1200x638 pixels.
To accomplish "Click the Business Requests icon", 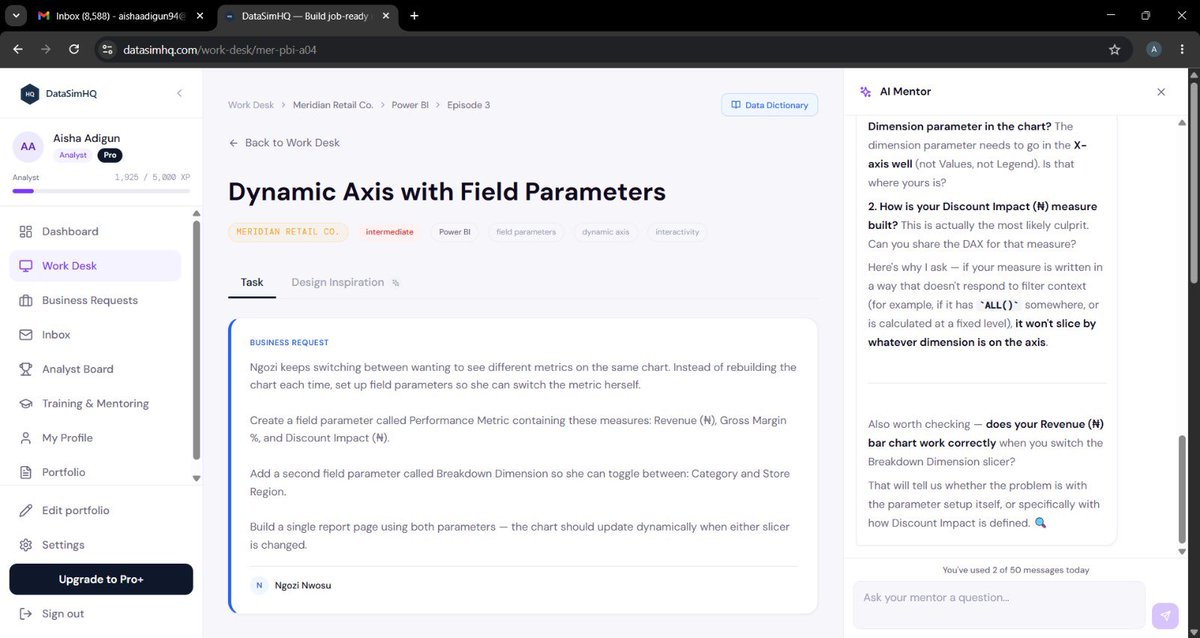I will point(26,300).
